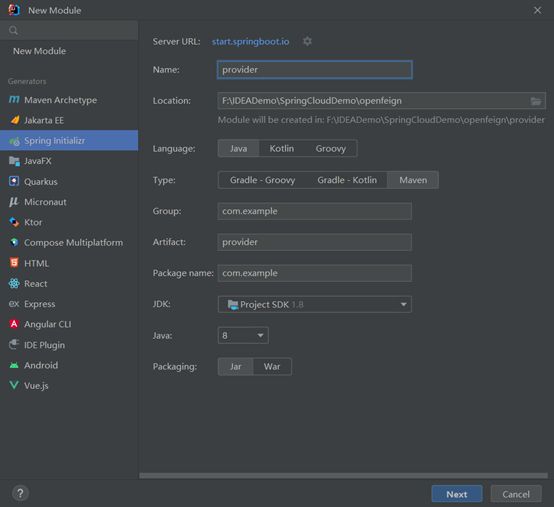Viewport: 554px width, 507px height.
Task: Click the horizontal scrollbar at the bottom
Action: click(343, 476)
